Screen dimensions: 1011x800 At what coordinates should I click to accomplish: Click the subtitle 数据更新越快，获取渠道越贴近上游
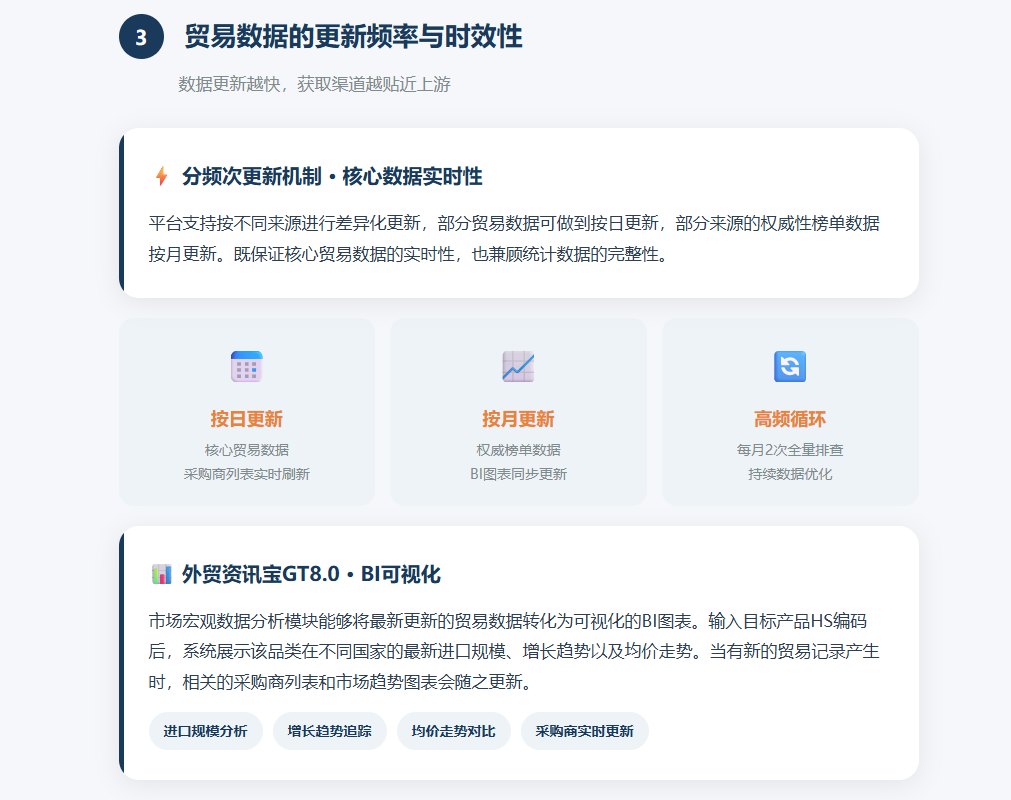(315, 84)
